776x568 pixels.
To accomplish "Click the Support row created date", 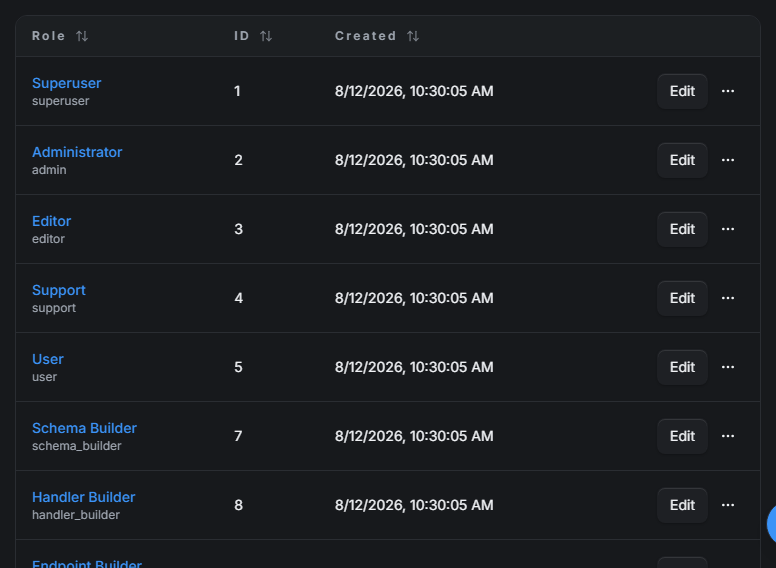I will point(414,299).
